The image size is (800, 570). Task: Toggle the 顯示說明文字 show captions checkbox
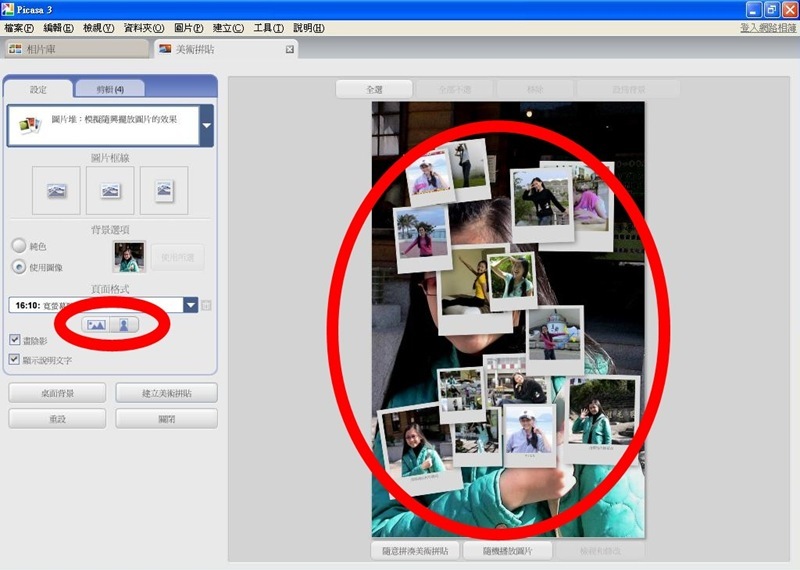(x=15, y=359)
